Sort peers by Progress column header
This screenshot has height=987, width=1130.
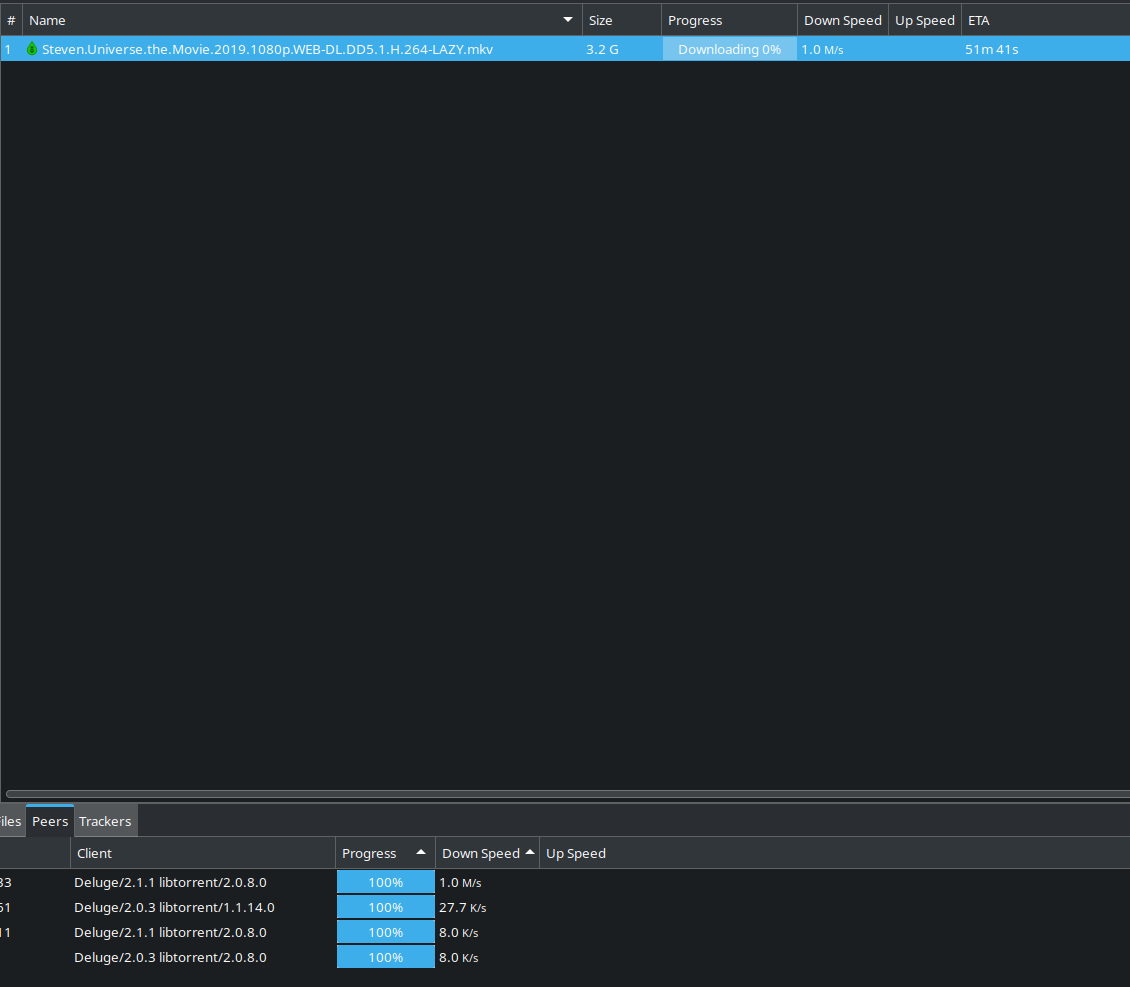(x=385, y=853)
